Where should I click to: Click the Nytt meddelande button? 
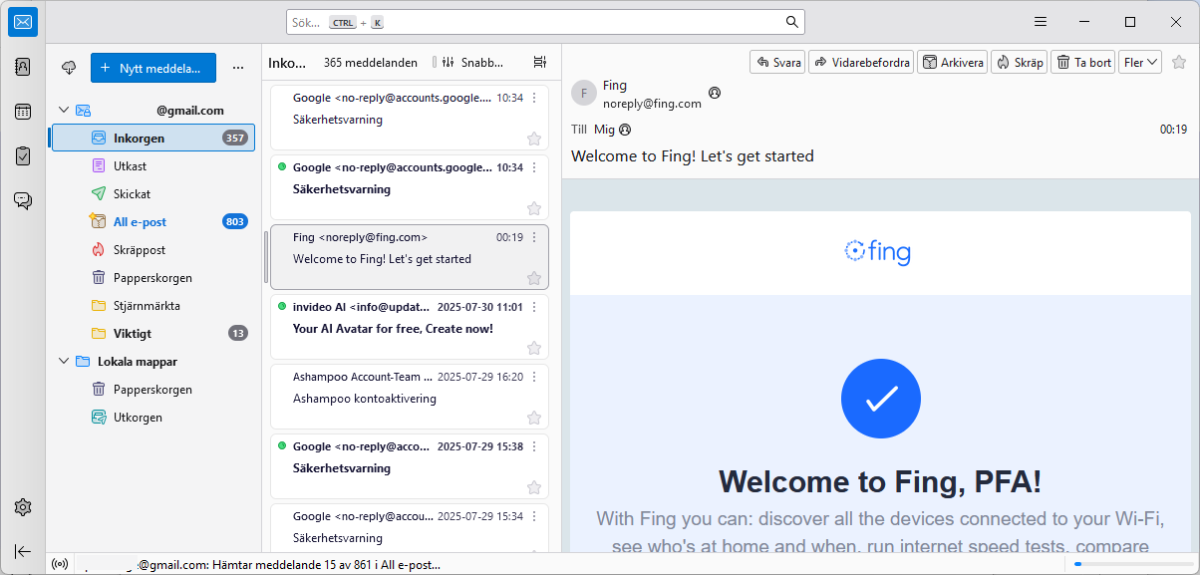[153, 68]
